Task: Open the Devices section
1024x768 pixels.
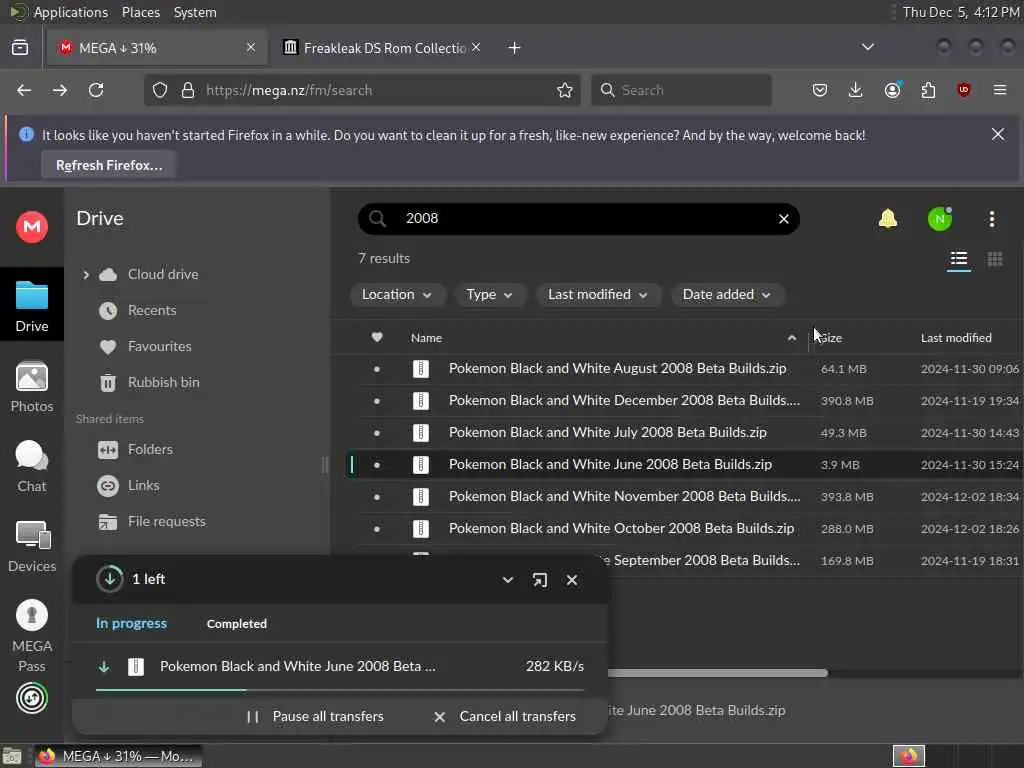Action: [x=31, y=547]
